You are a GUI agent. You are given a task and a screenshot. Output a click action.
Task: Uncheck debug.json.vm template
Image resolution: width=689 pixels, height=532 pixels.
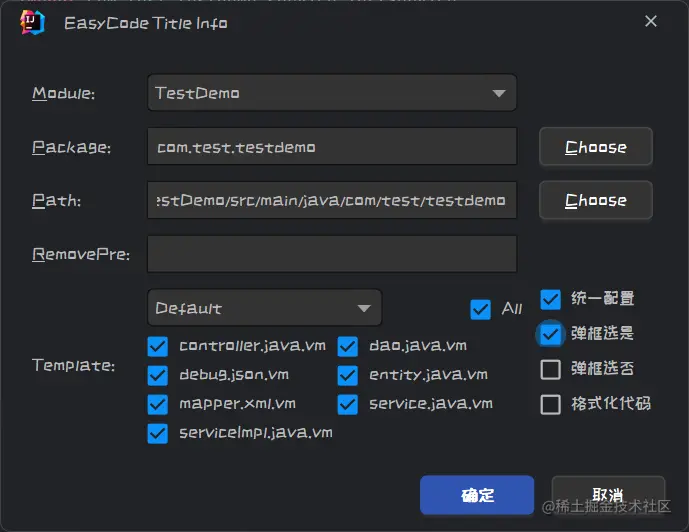pos(157,375)
